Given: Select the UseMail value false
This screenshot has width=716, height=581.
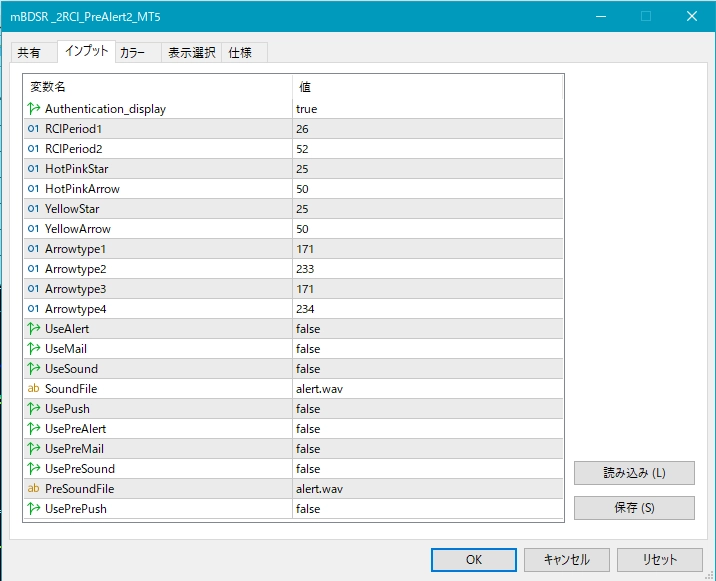Looking at the screenshot, I should [x=308, y=349].
